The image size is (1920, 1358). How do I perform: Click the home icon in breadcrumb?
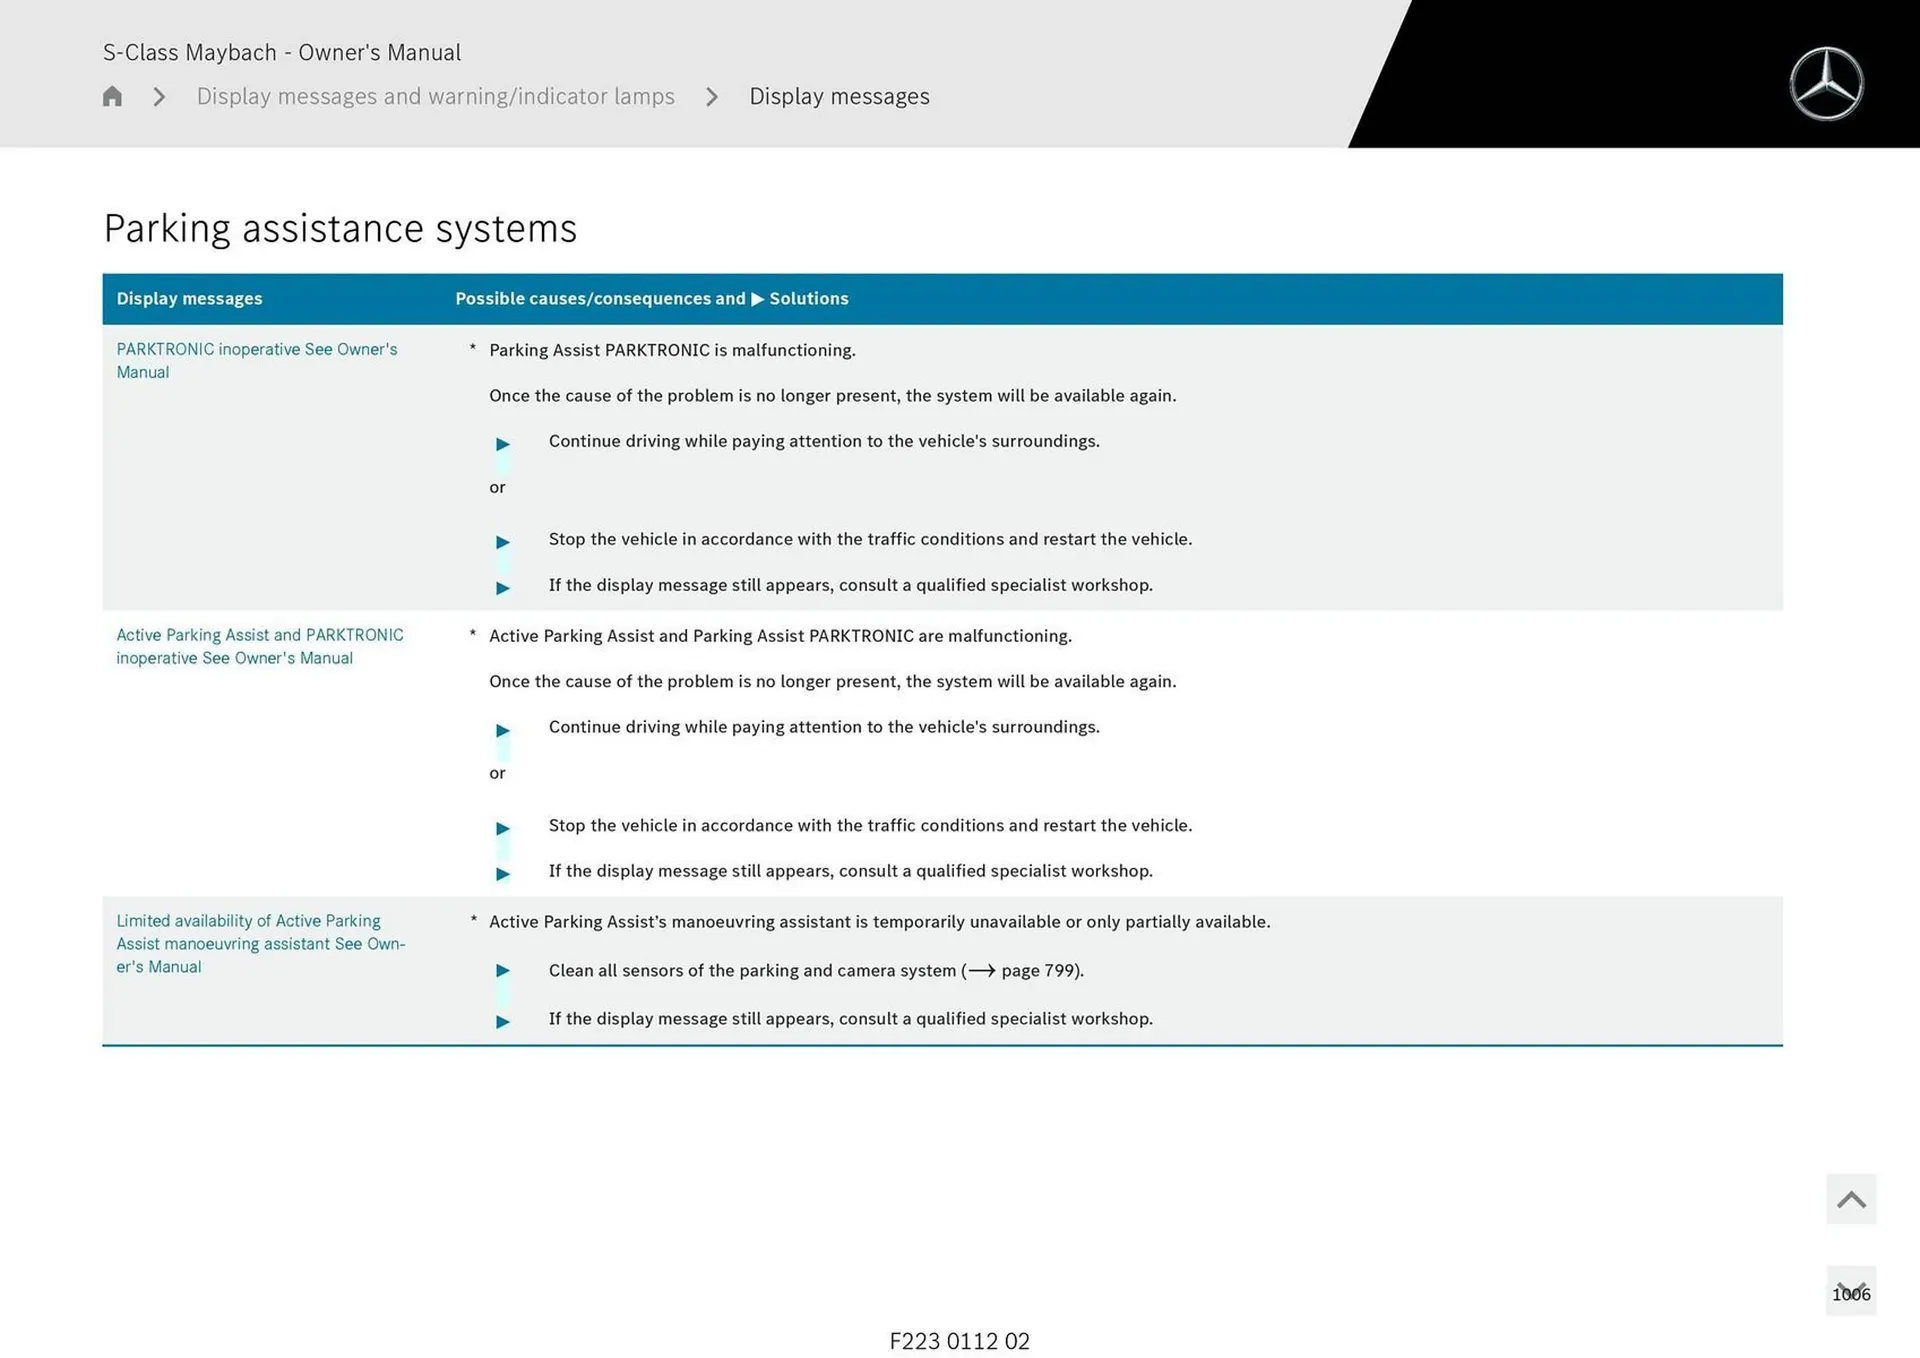pyautogui.click(x=112, y=96)
